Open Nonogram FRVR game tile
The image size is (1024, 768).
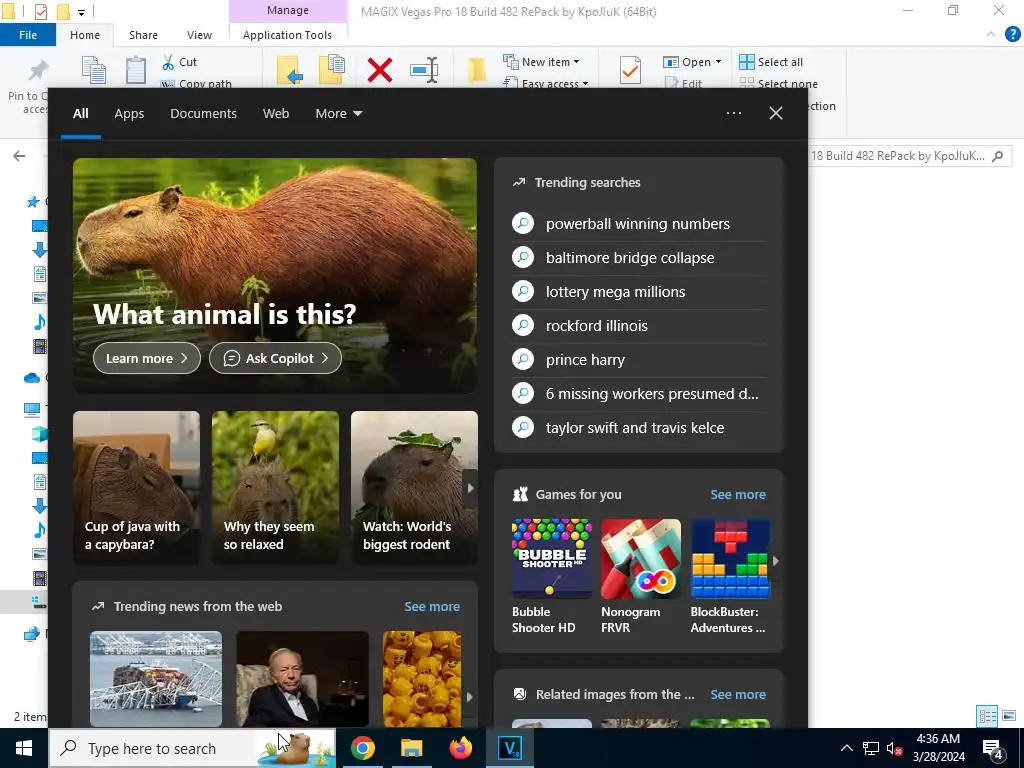pyautogui.click(x=640, y=576)
